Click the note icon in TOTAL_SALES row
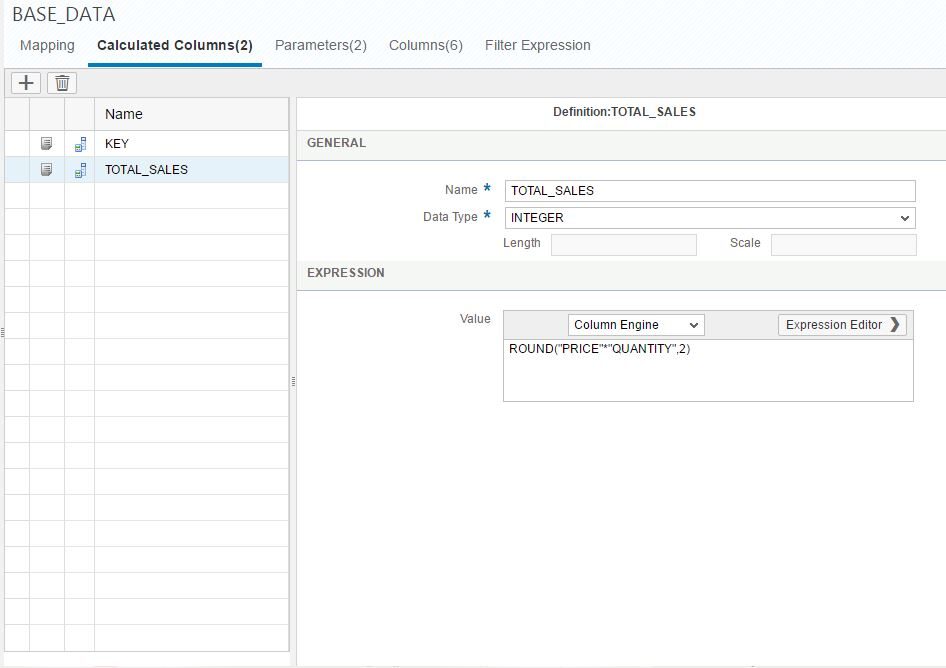The image size is (946, 668). point(46,170)
